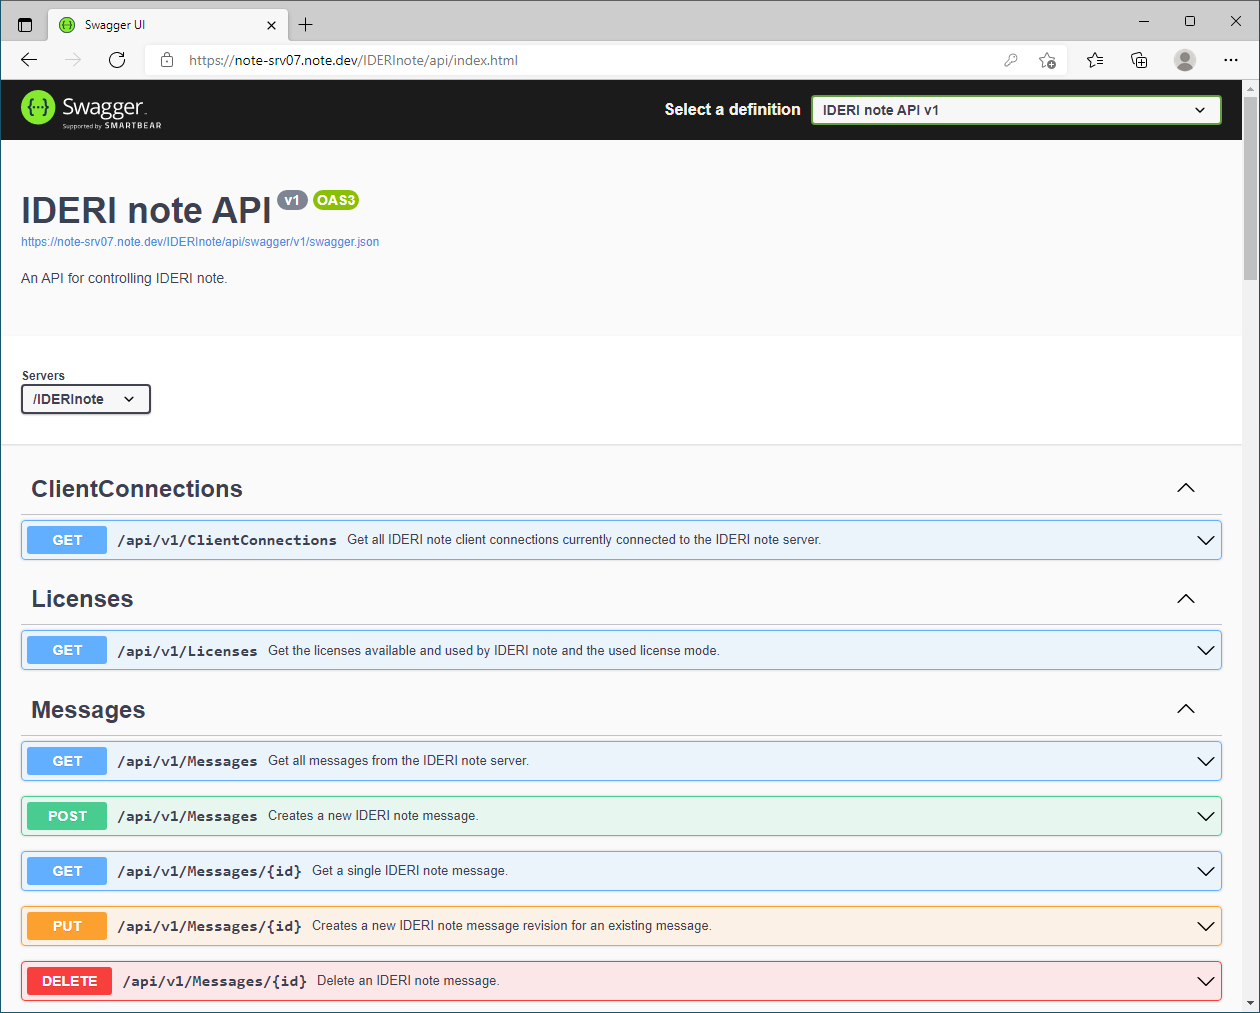Open the tab actions menu icon

25,25
